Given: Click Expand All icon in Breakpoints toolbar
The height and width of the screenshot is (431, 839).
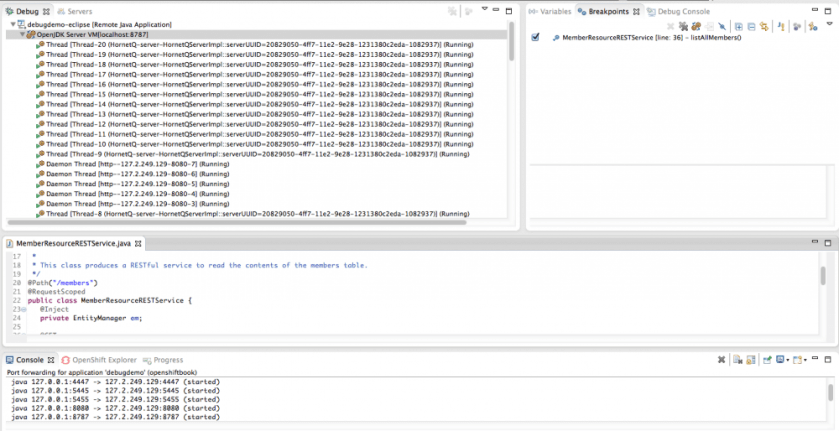Looking at the screenshot, I should pyautogui.click(x=739, y=26).
